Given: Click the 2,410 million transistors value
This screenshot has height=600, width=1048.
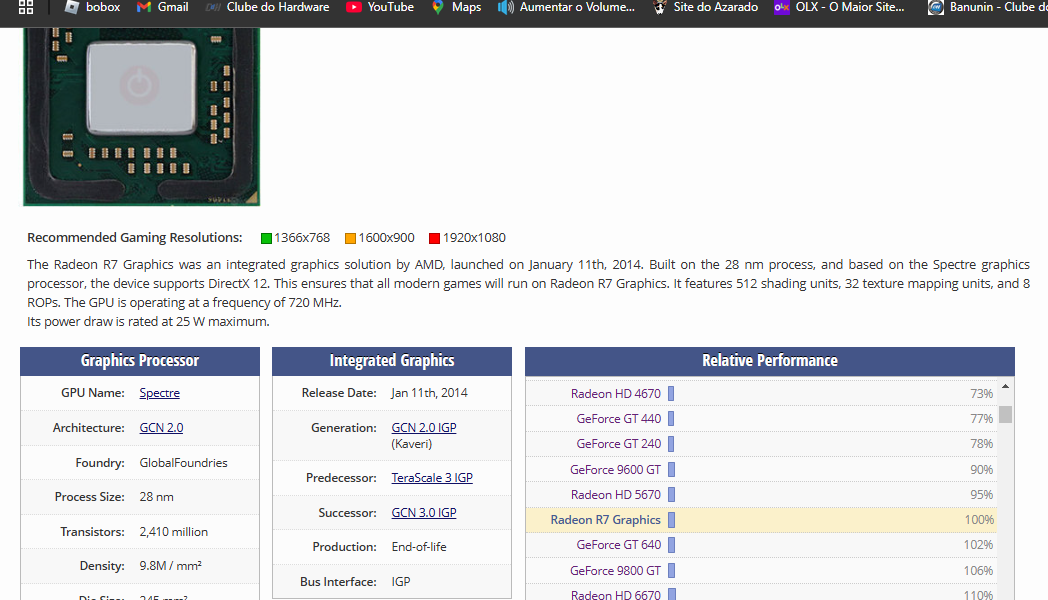Looking at the screenshot, I should 174,532.
